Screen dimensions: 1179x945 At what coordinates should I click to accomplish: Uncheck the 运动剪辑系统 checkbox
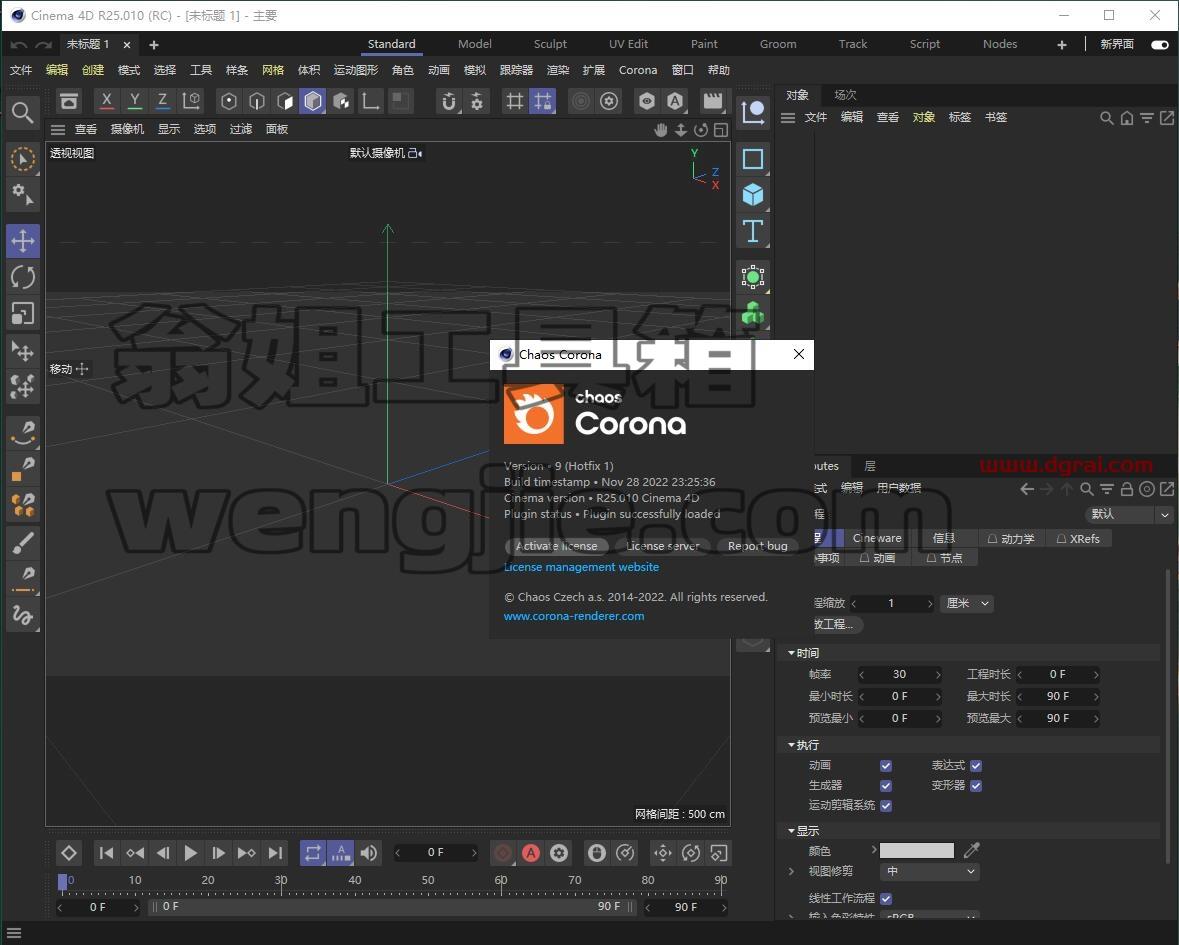[x=886, y=806]
